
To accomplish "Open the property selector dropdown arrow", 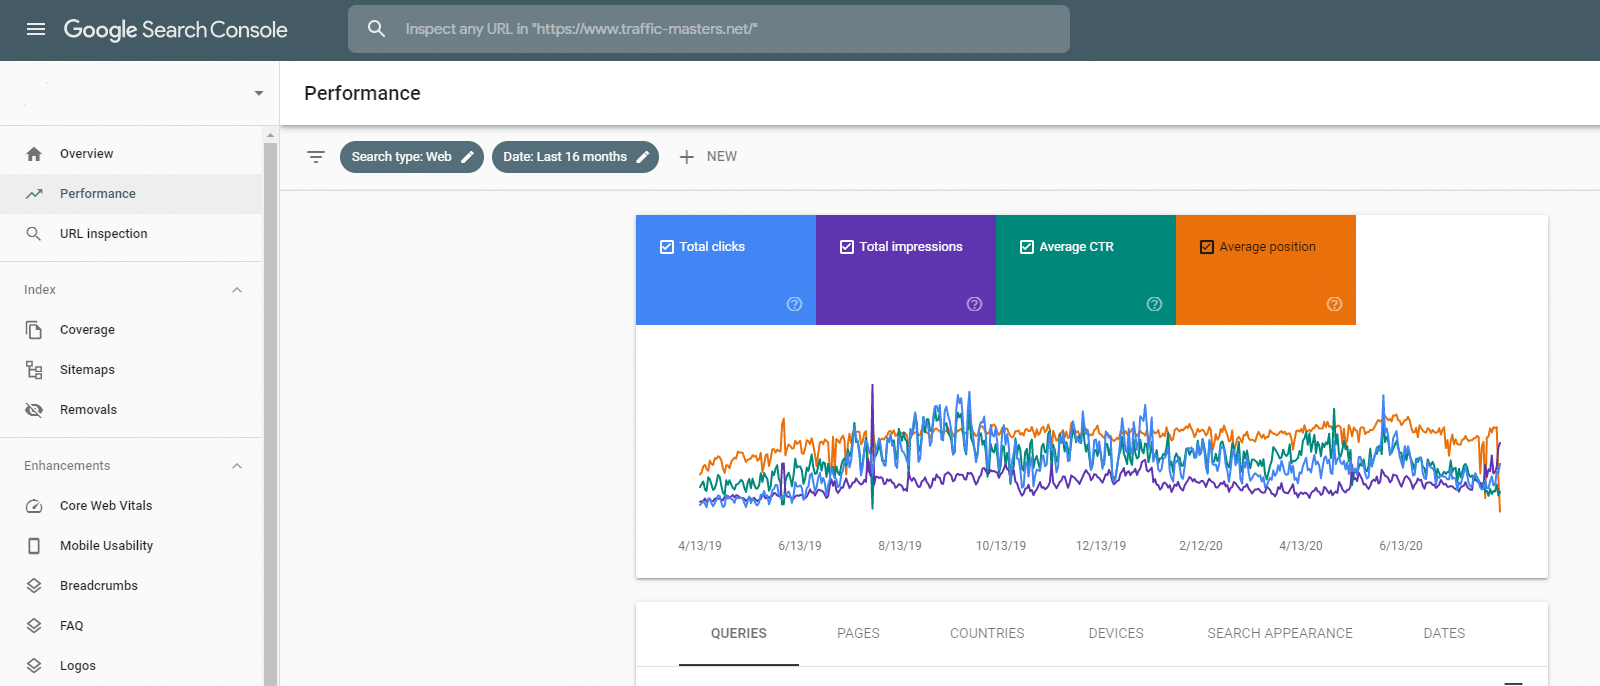I will (x=259, y=93).
